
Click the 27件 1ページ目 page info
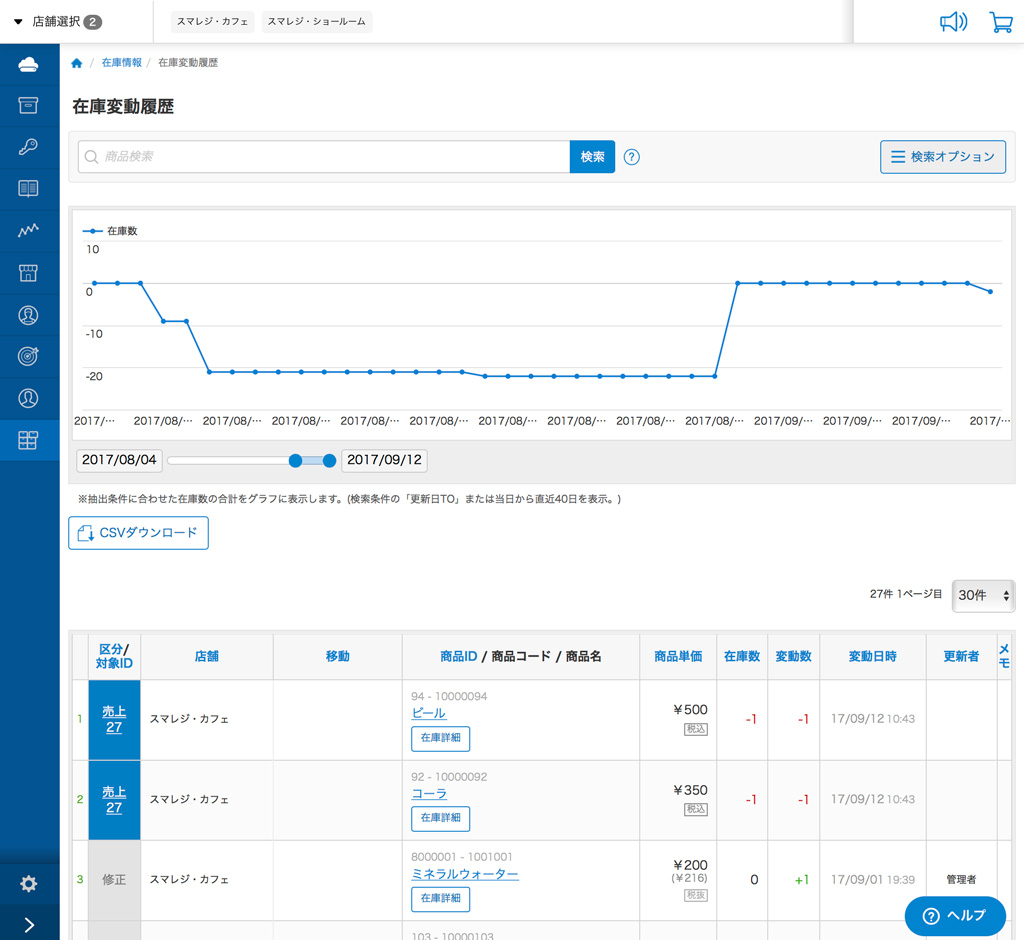click(906, 594)
